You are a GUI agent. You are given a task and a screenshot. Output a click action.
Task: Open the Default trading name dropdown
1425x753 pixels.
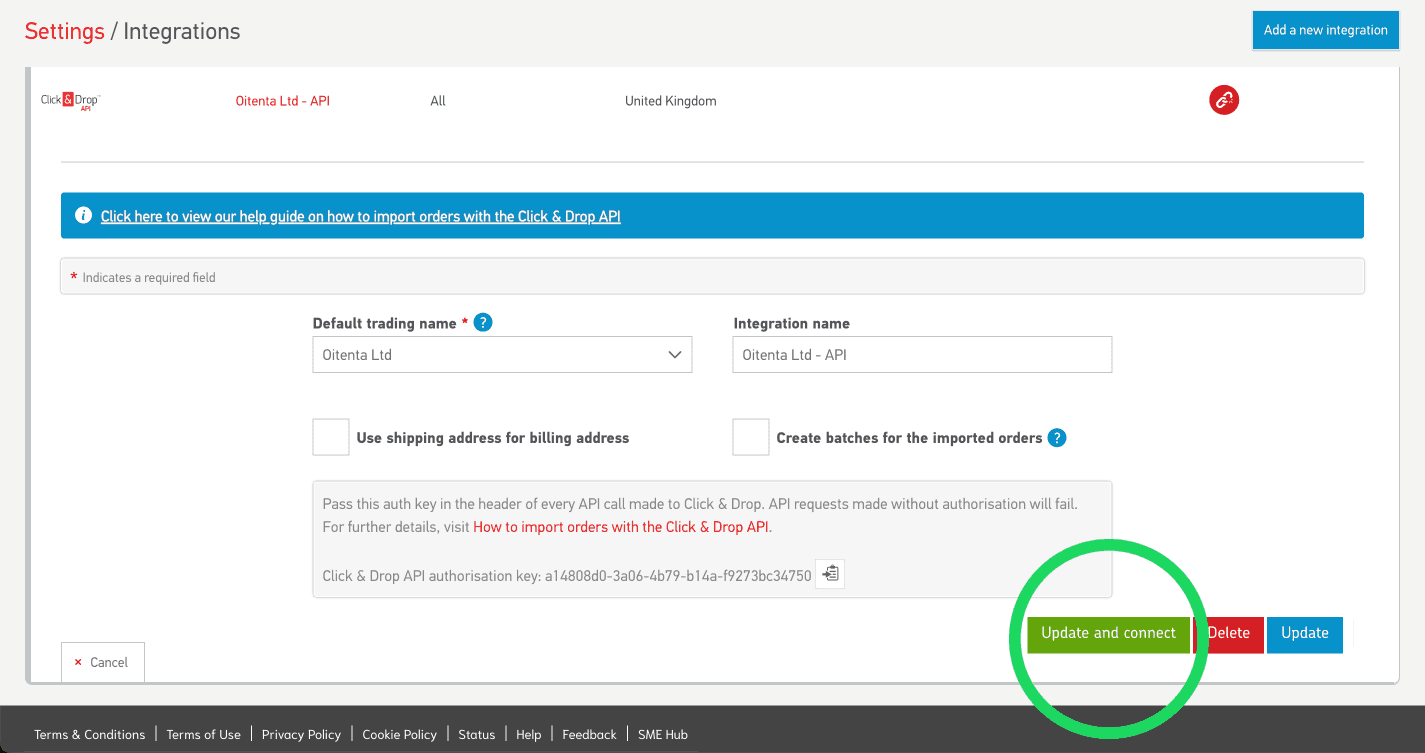[502, 355]
